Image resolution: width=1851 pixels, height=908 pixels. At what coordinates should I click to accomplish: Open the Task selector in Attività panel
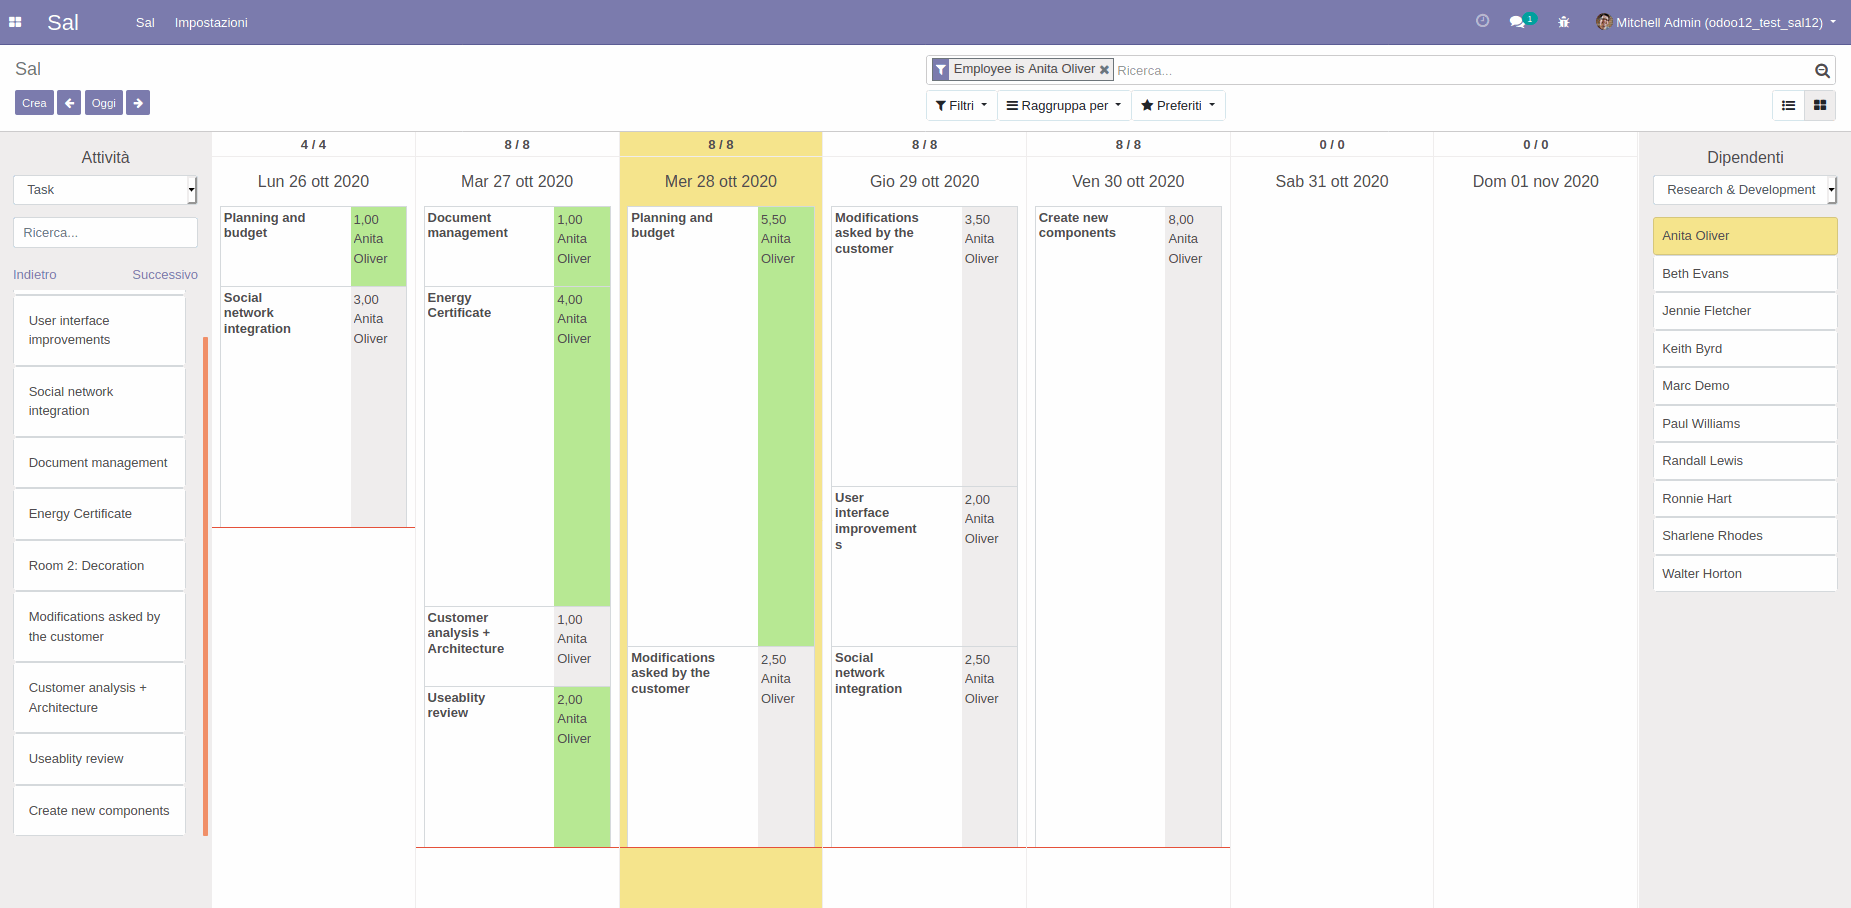pyautogui.click(x=104, y=189)
